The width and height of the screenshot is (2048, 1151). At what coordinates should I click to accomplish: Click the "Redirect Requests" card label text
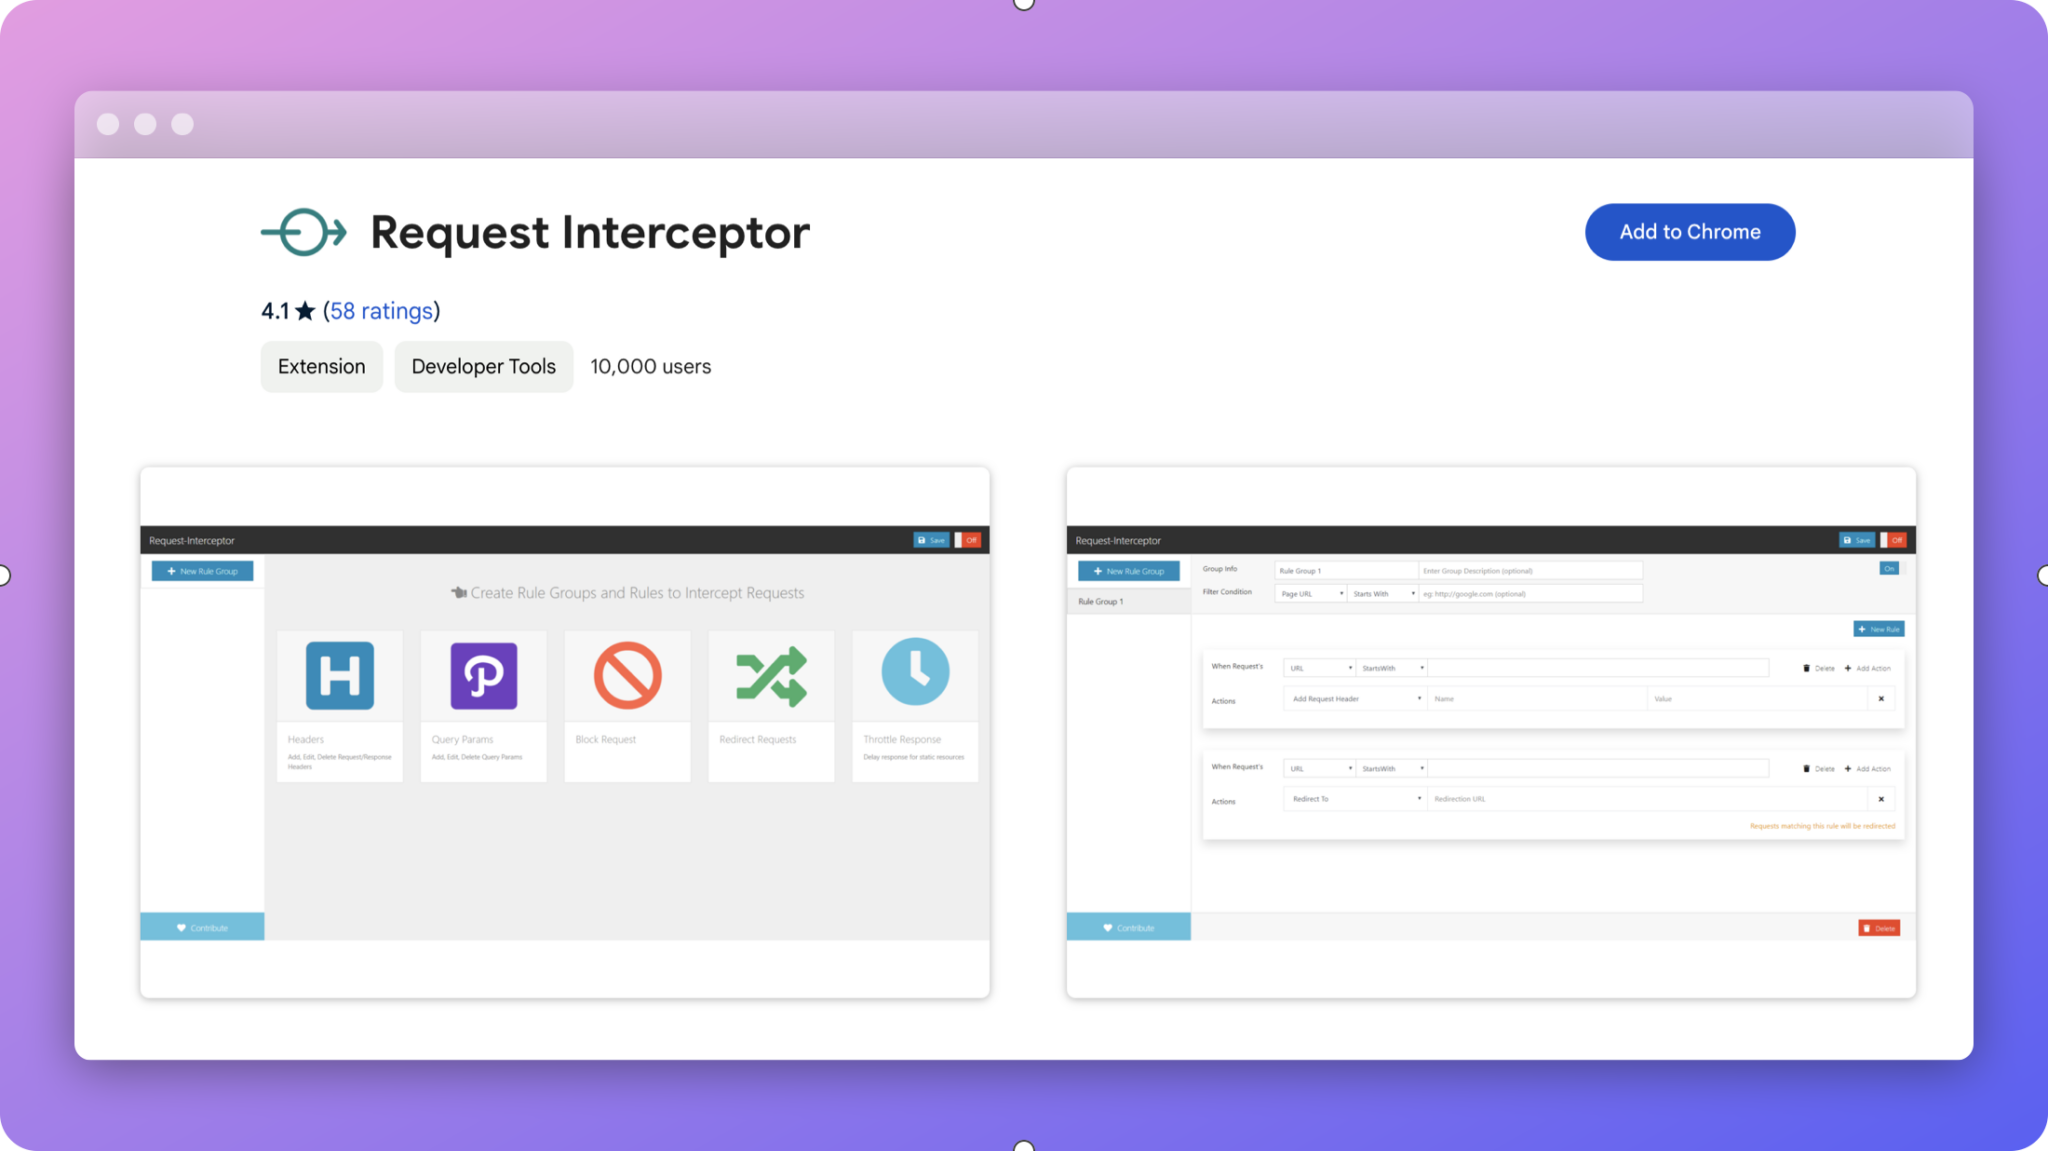tap(758, 740)
